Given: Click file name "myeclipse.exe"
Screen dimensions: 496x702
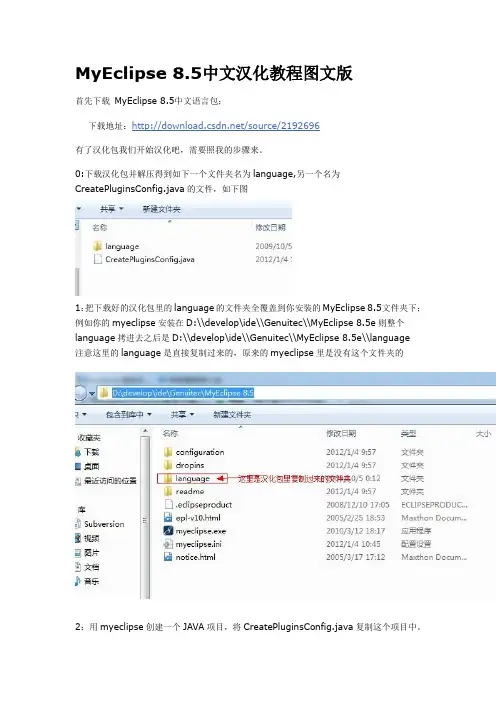Looking at the screenshot, I should click(201, 531).
